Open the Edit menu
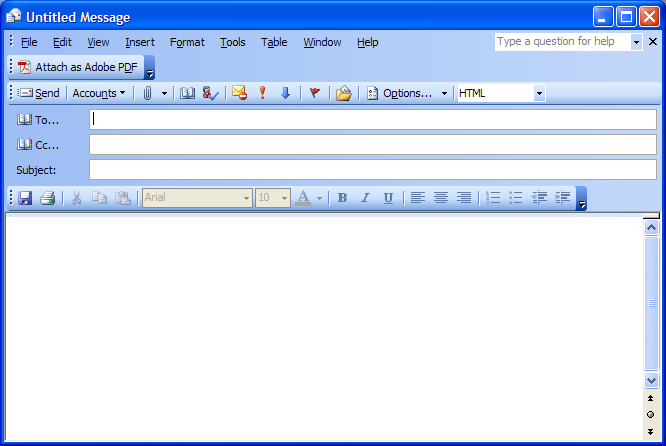 62,42
